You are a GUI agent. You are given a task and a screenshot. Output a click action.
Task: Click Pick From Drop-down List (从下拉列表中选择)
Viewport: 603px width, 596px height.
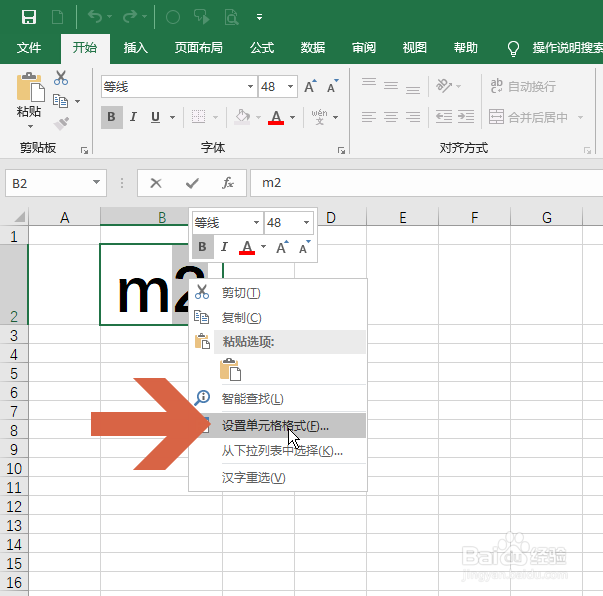click(277, 451)
